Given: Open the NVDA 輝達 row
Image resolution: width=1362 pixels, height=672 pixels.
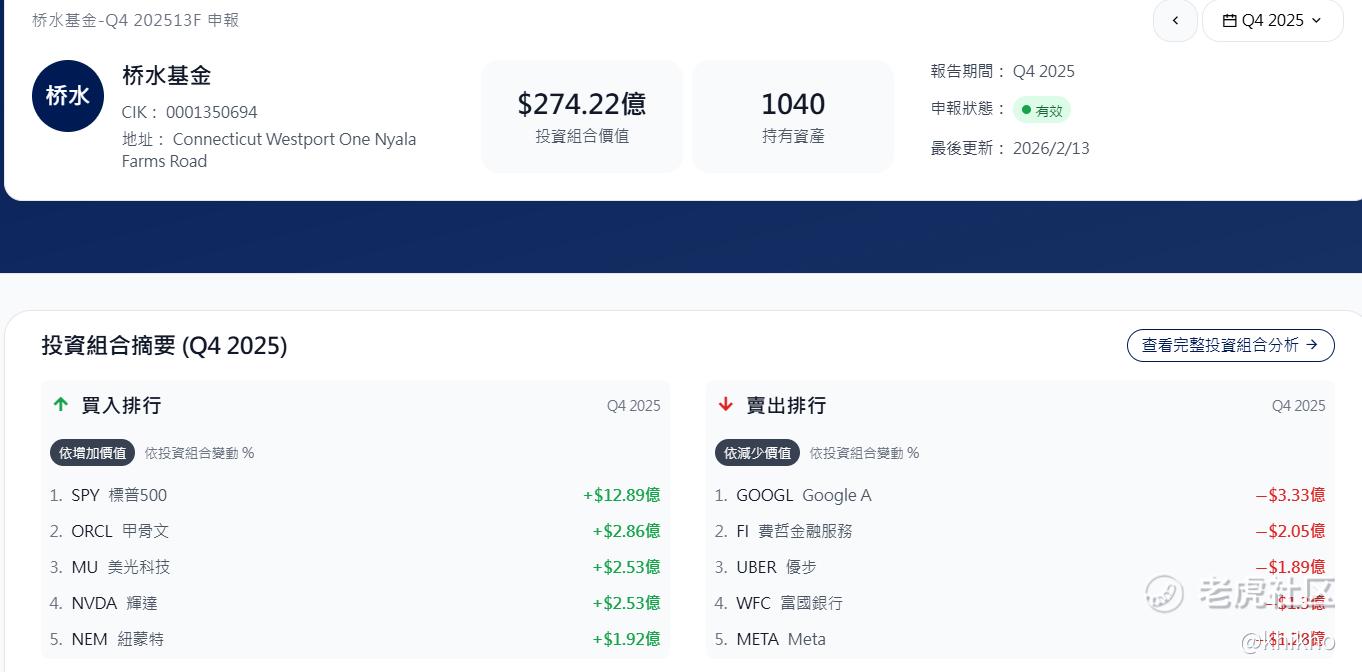Looking at the screenshot, I should click(x=355, y=603).
